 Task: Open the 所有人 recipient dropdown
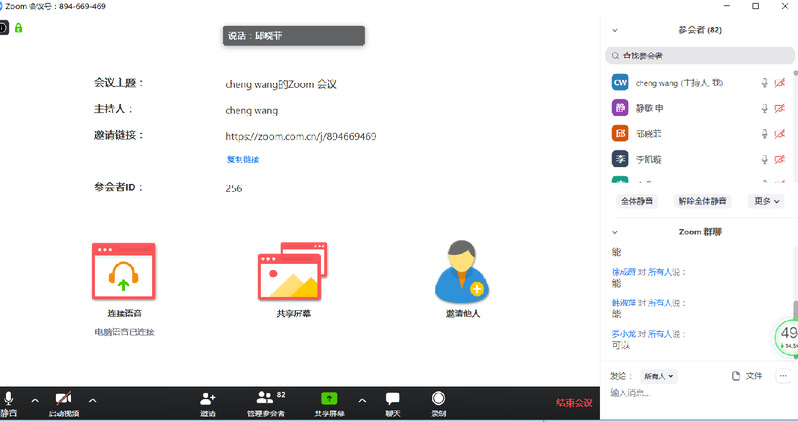click(659, 376)
